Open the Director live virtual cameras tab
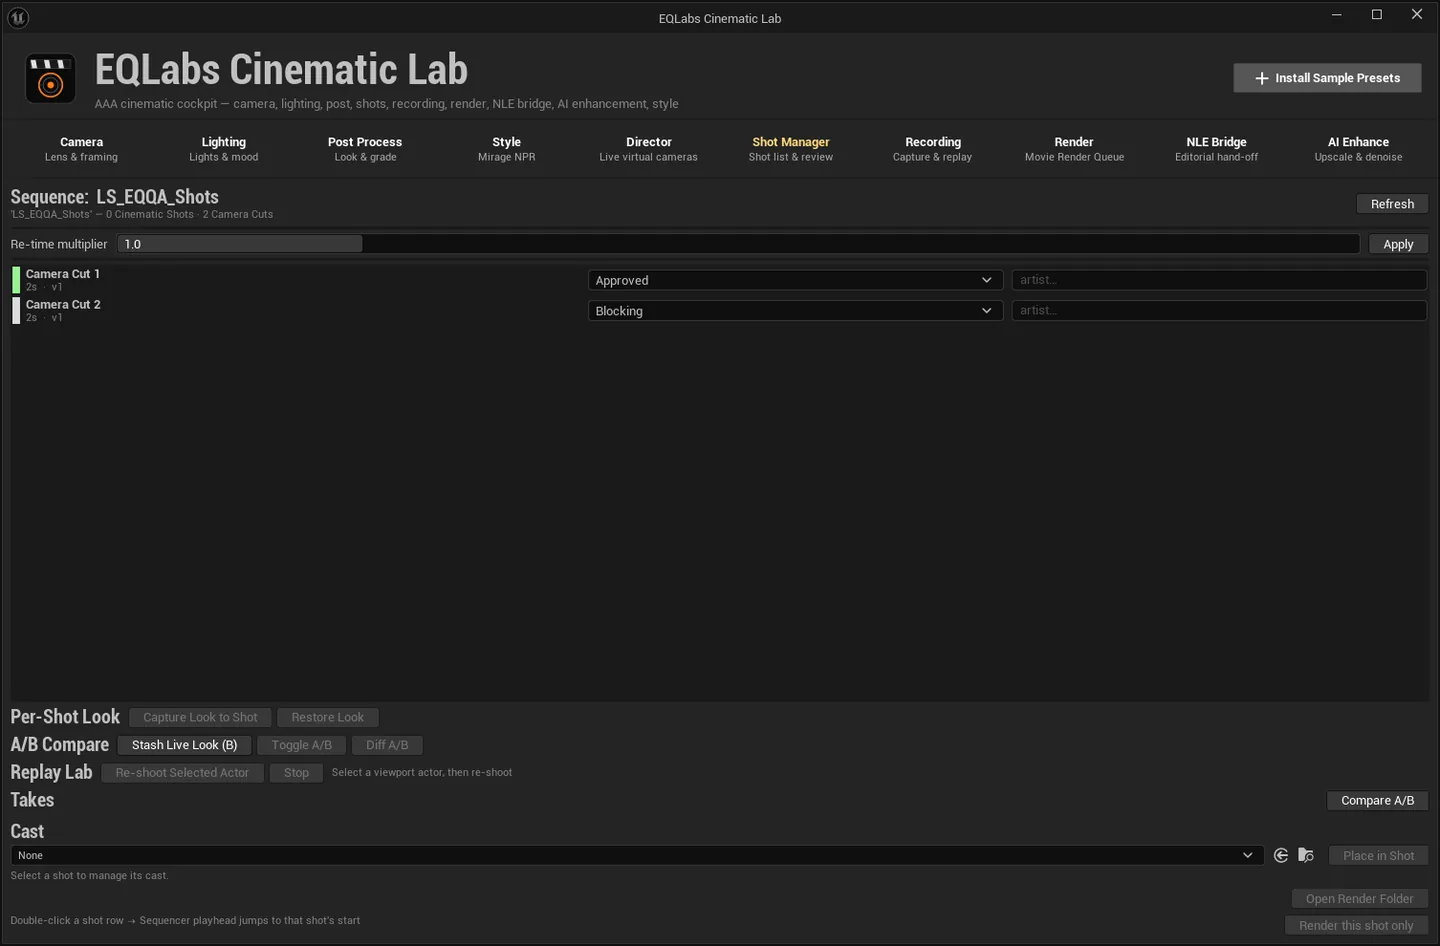 tap(649, 149)
